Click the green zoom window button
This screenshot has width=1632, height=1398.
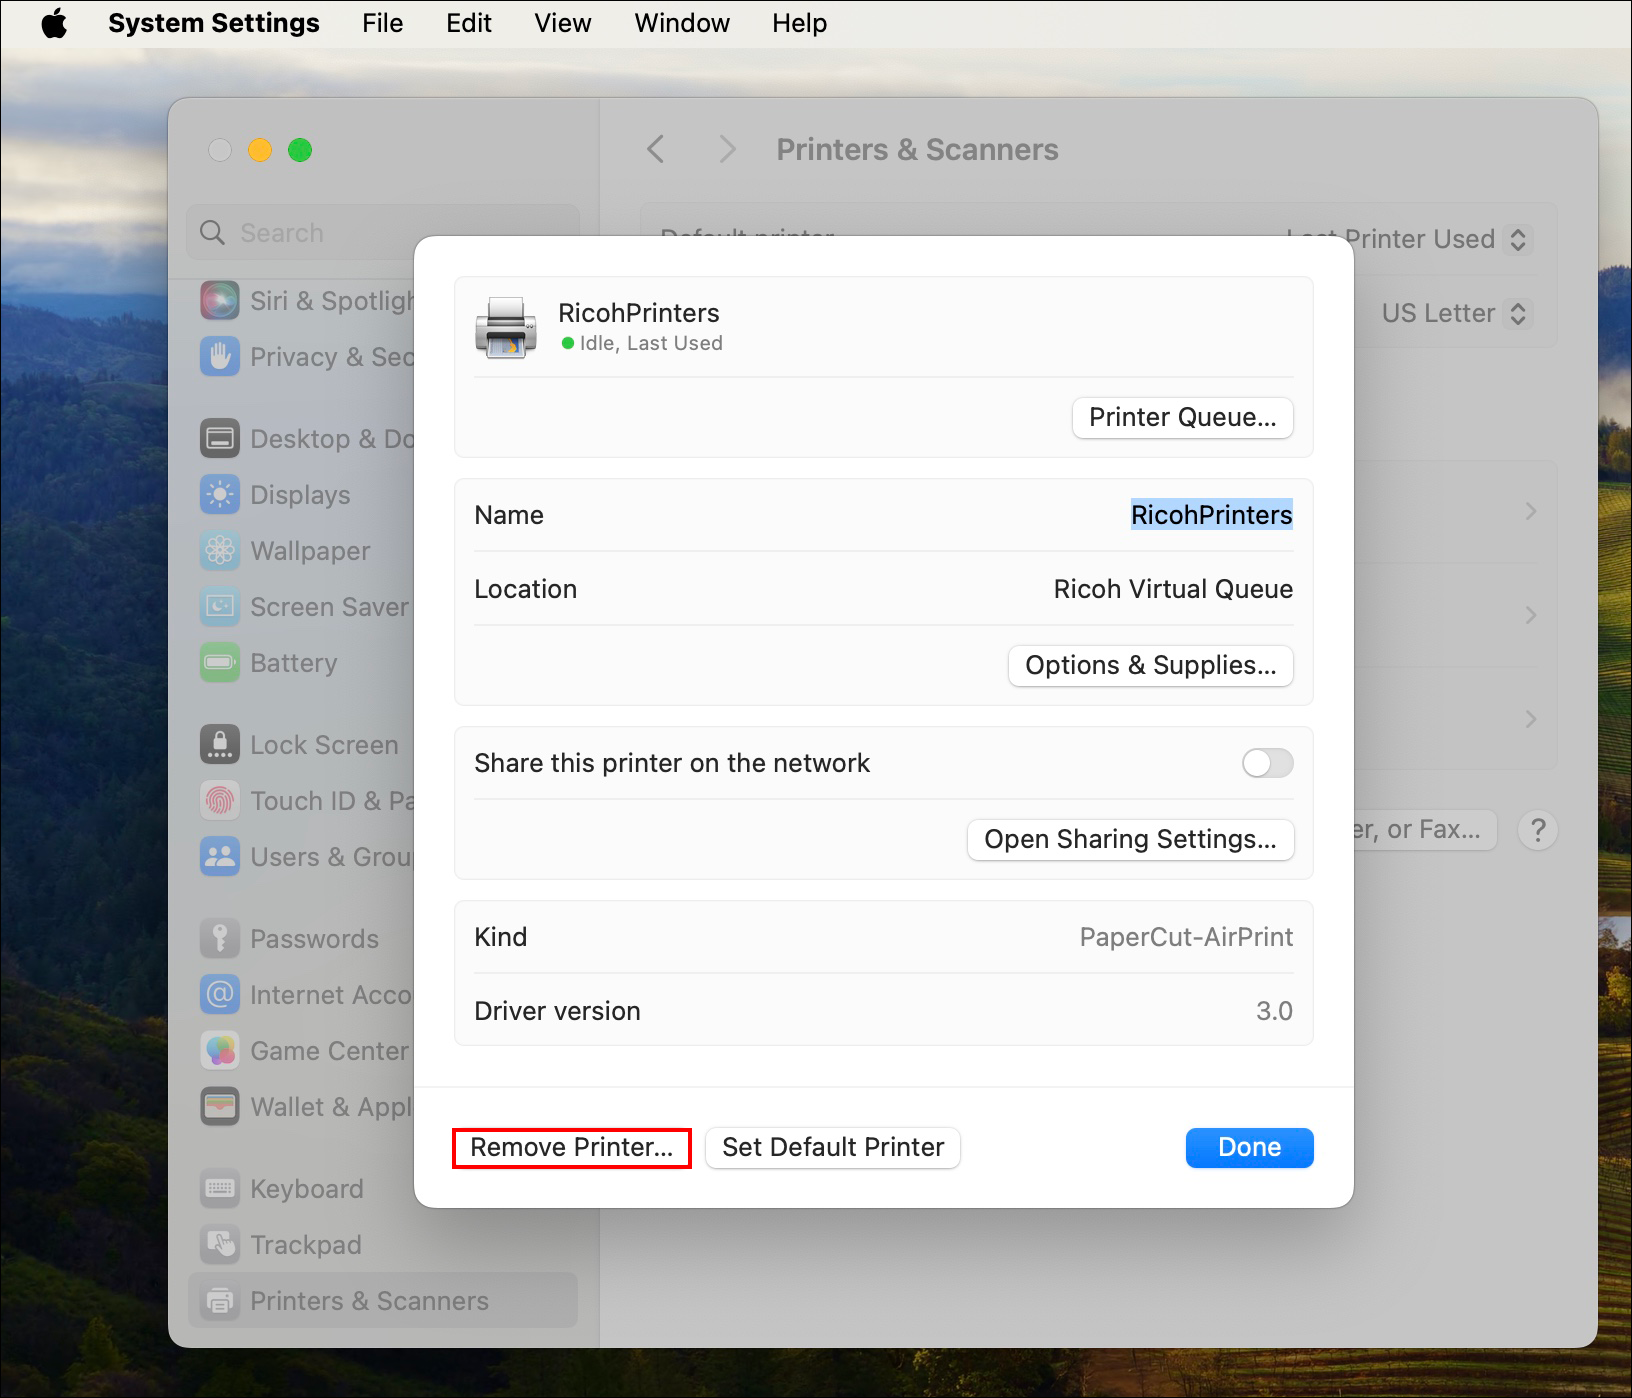point(300,150)
